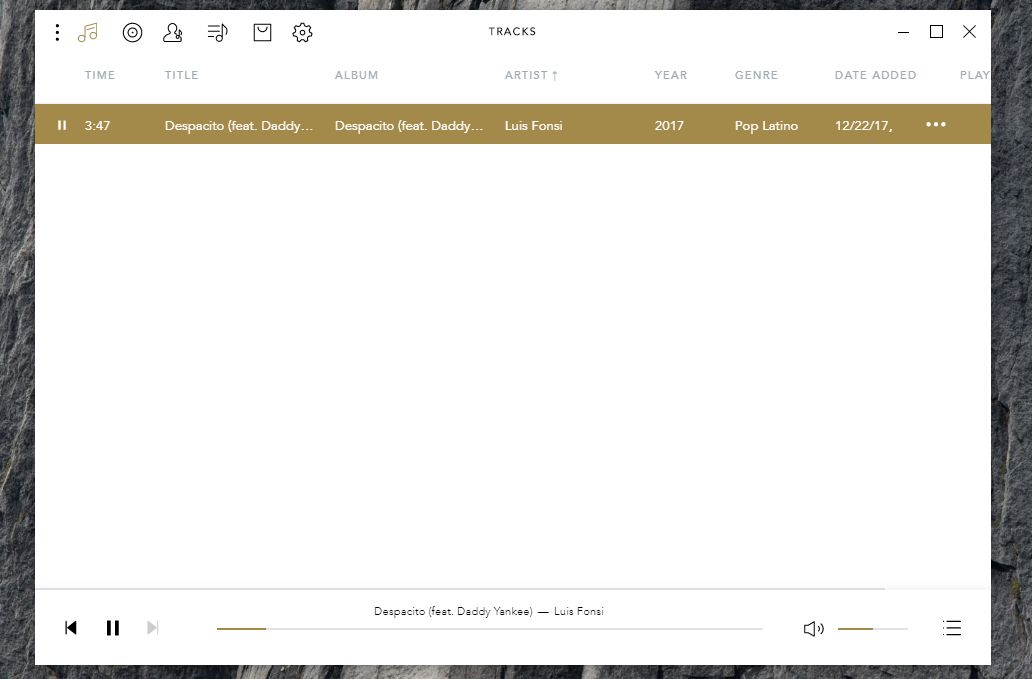The height and width of the screenshot is (679, 1032).
Task: Close the music player window
Action: 969,32
